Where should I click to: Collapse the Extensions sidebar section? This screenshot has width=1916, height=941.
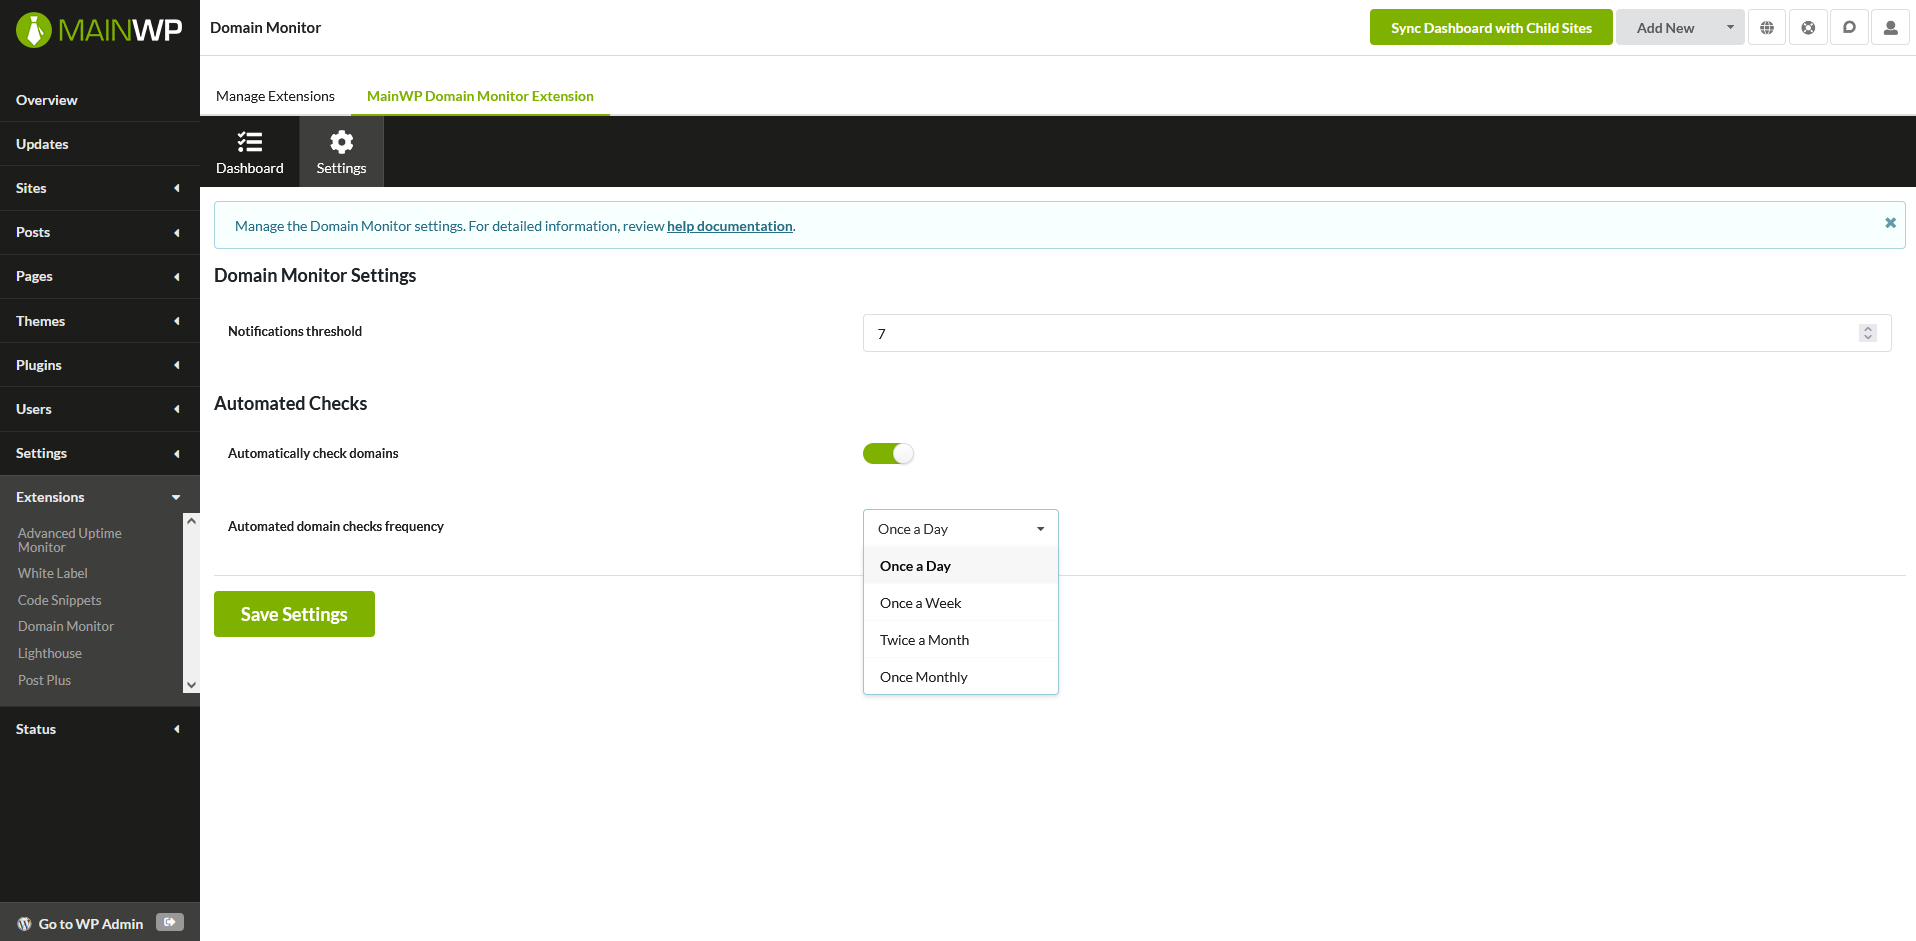point(175,497)
